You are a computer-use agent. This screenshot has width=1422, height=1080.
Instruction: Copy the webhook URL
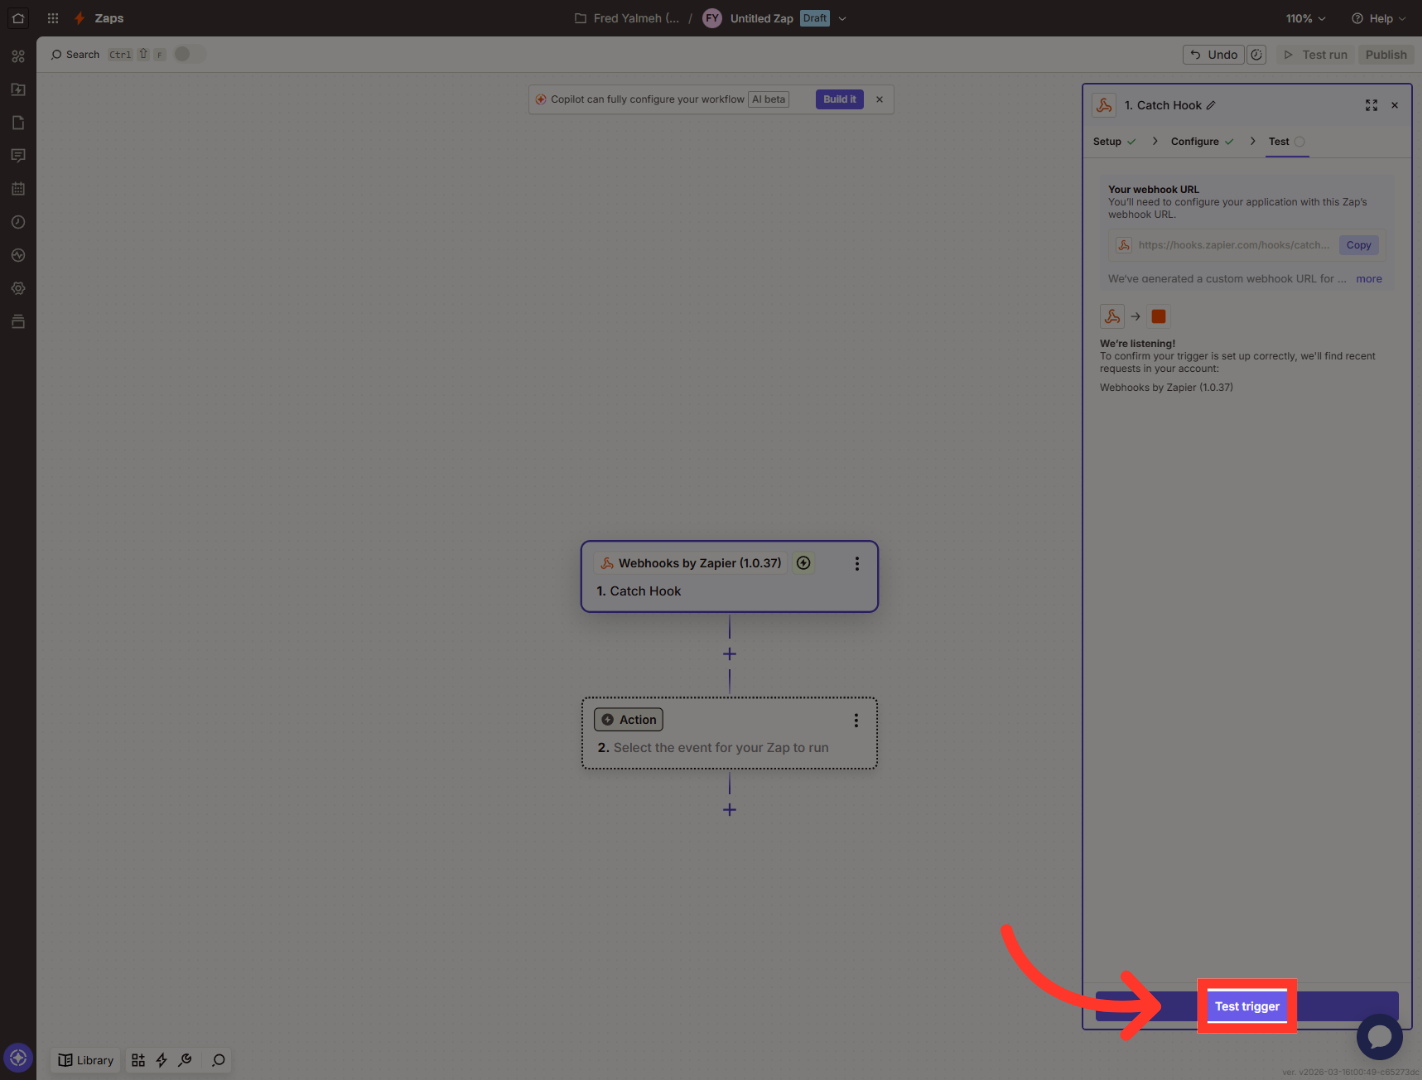(x=1359, y=245)
